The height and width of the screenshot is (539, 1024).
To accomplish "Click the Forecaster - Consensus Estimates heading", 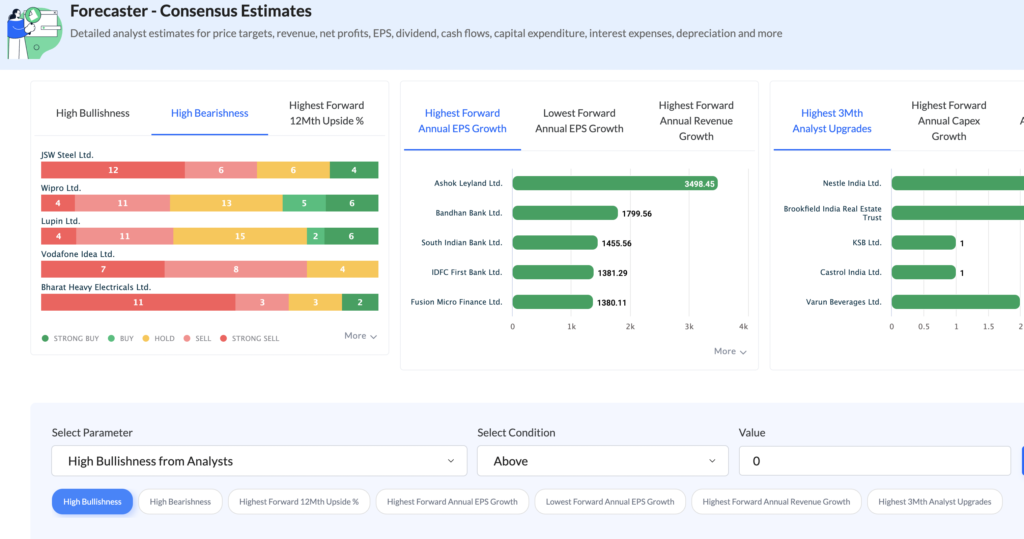I will (x=191, y=11).
